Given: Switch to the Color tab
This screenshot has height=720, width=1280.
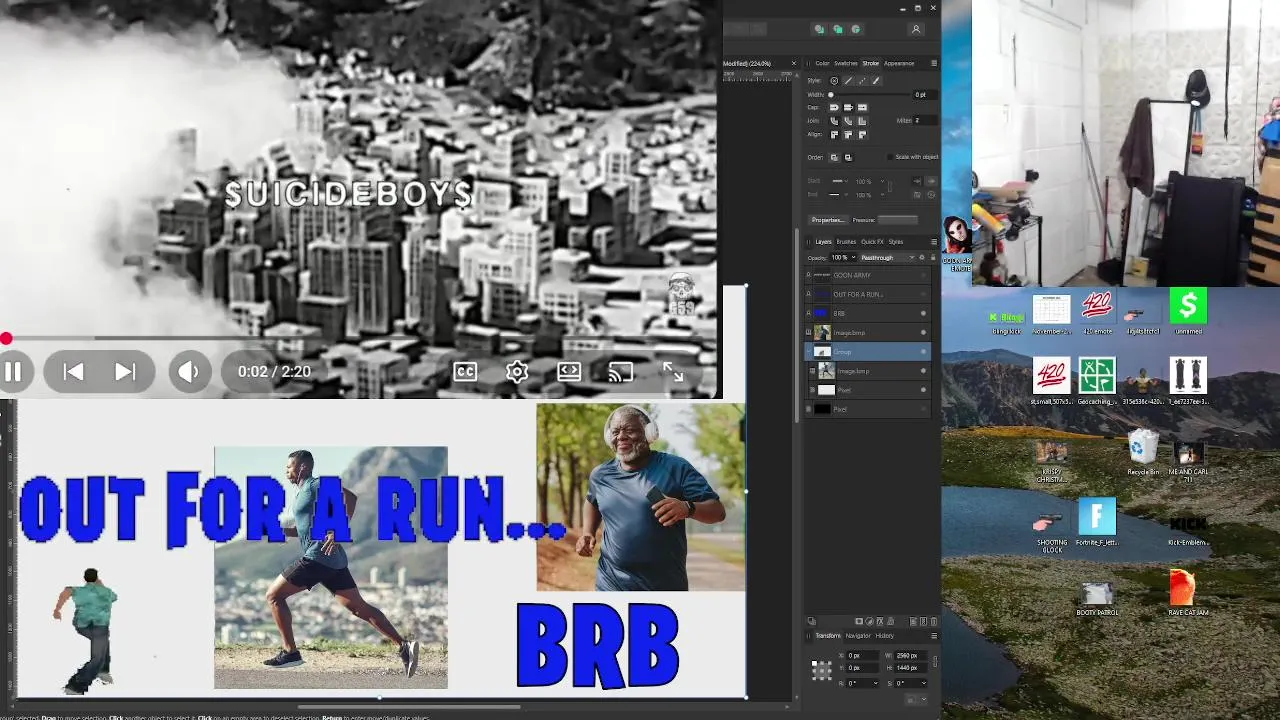Looking at the screenshot, I should [822, 63].
